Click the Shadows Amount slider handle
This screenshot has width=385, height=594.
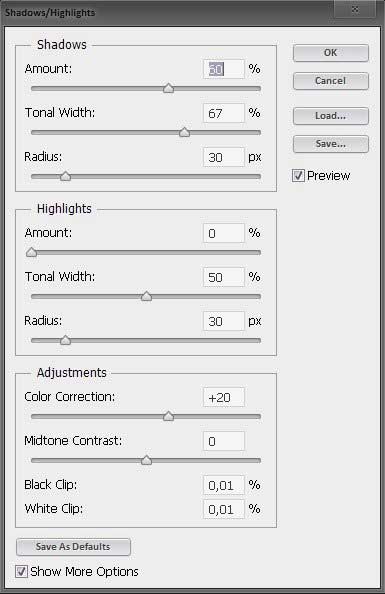169,88
